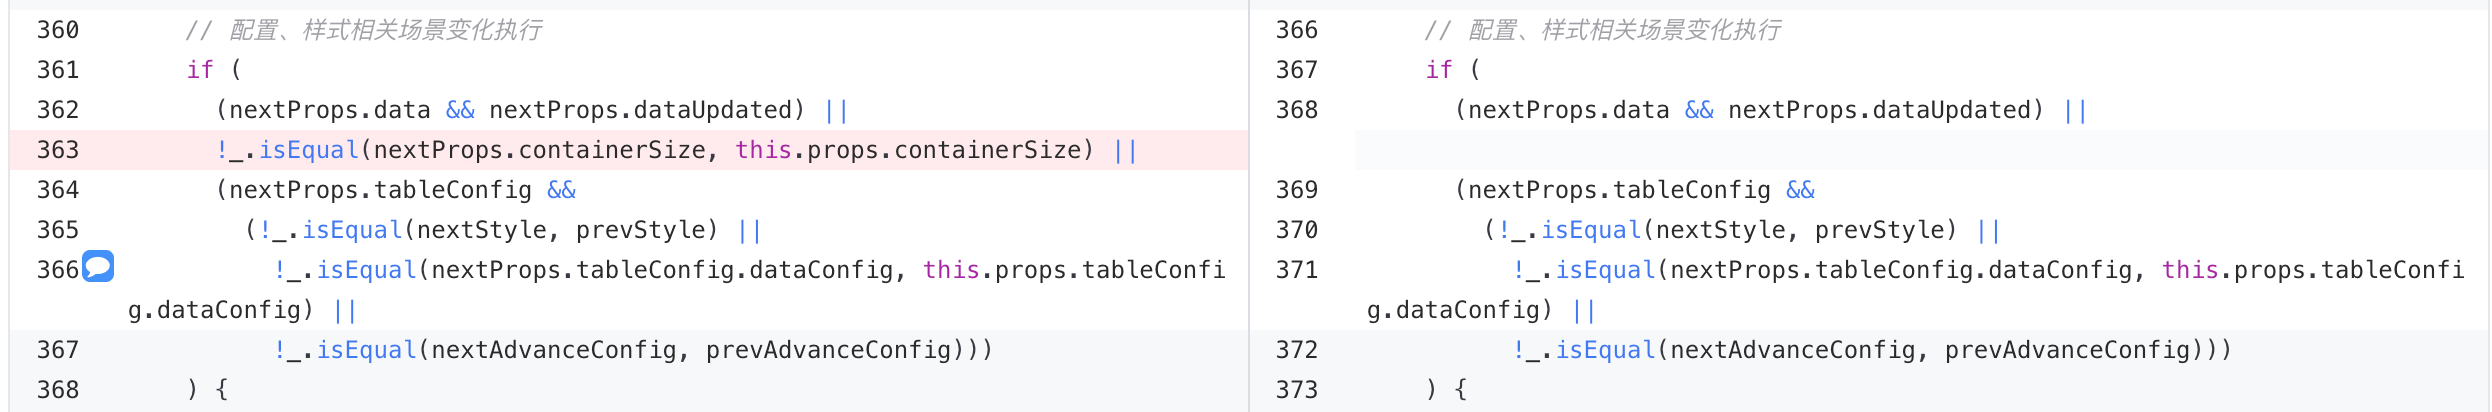Viewport: 2492px width, 412px height.
Task: Click deleted line number 363
Action: pos(58,150)
